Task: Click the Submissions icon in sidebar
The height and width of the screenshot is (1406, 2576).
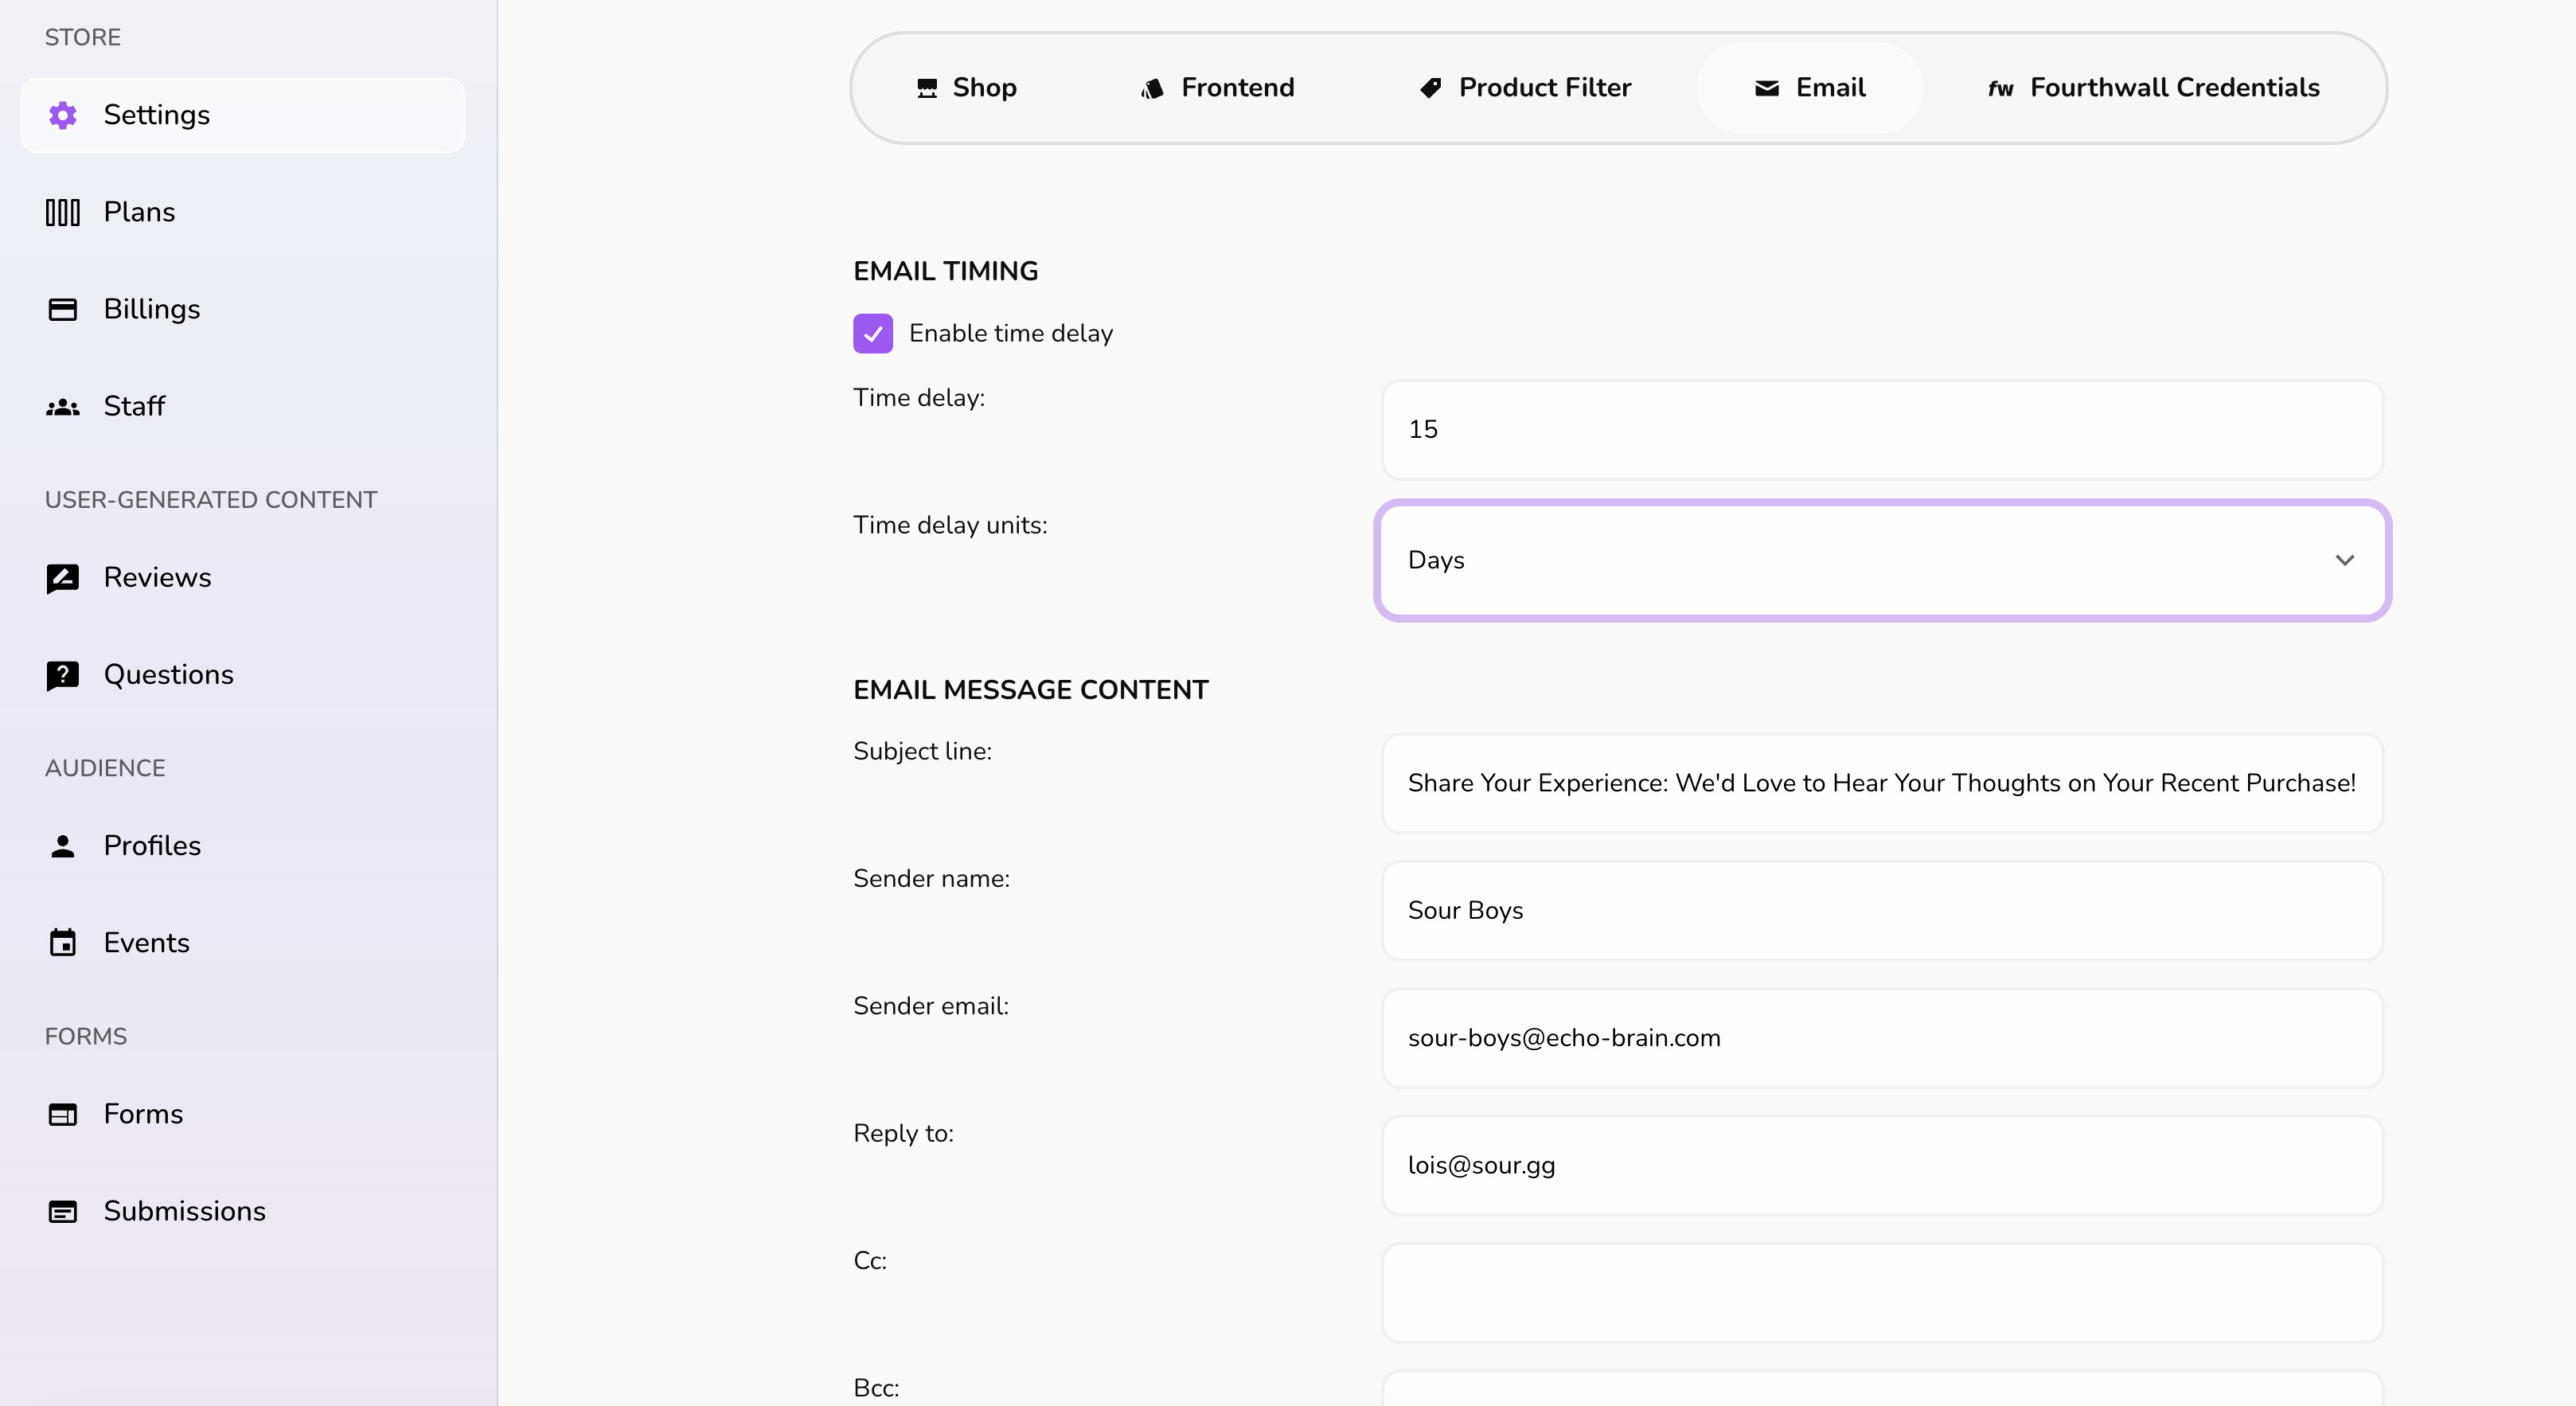Action: coord(60,1210)
